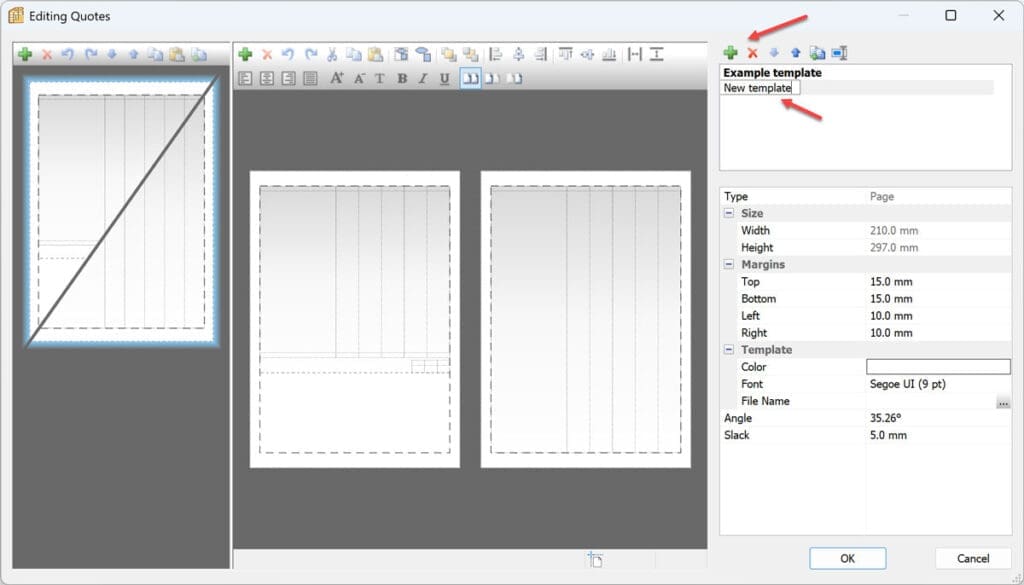Delete element using center editor red X
Screen dimensions: 1024x585
(266, 55)
